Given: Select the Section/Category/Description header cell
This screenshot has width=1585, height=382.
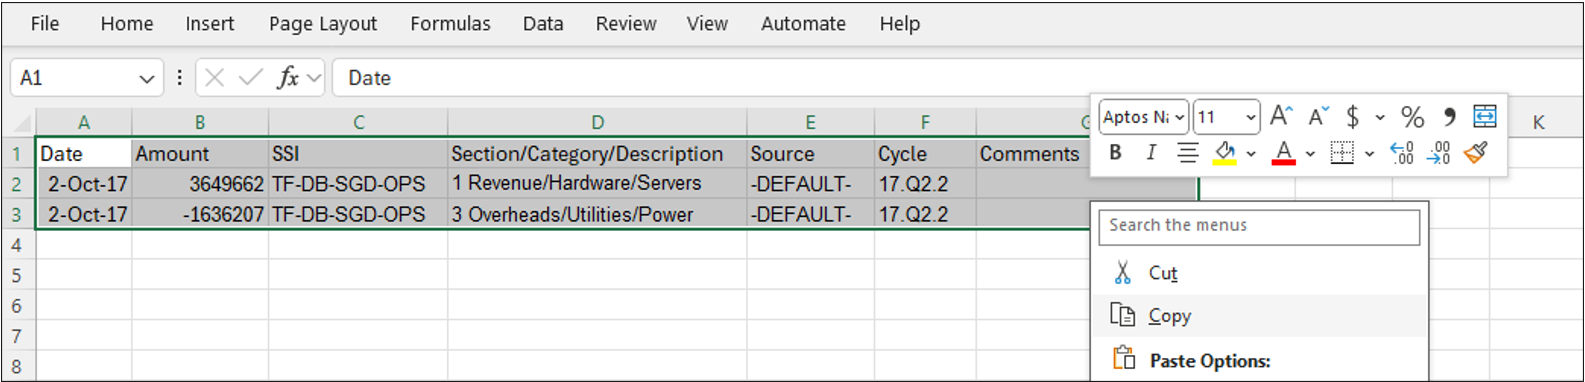Looking at the screenshot, I should click(x=597, y=154).
